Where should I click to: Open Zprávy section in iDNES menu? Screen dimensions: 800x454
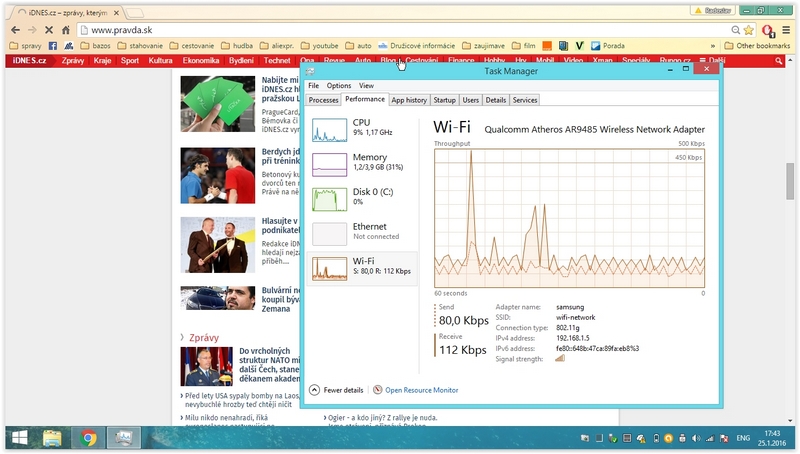(x=73, y=61)
